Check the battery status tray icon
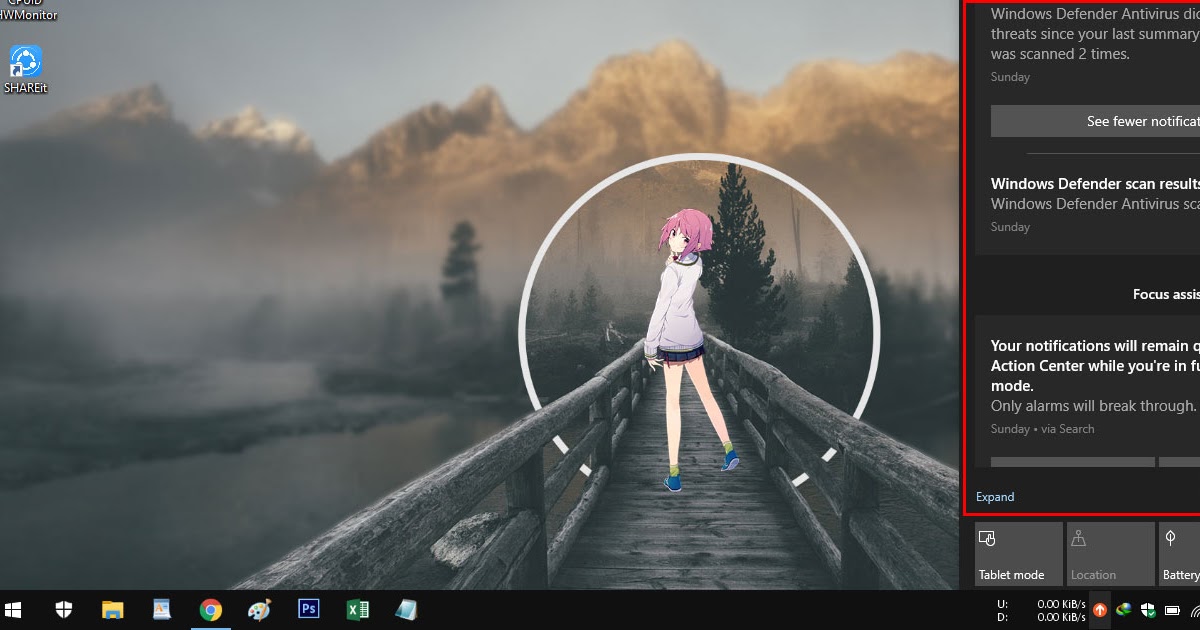This screenshot has height=630, width=1200. click(x=1172, y=609)
